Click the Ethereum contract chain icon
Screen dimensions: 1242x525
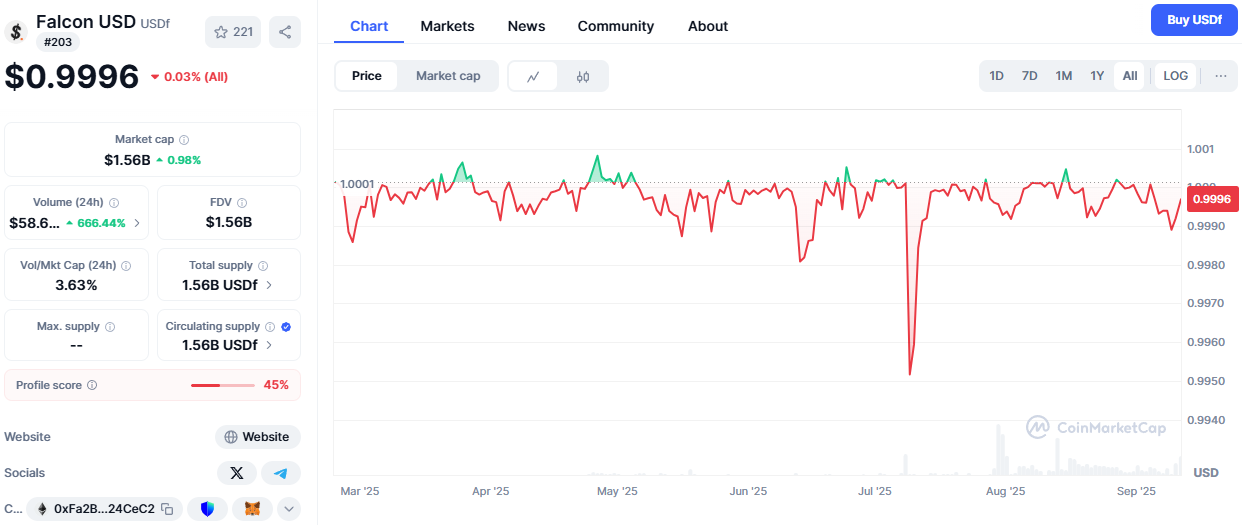click(42, 509)
